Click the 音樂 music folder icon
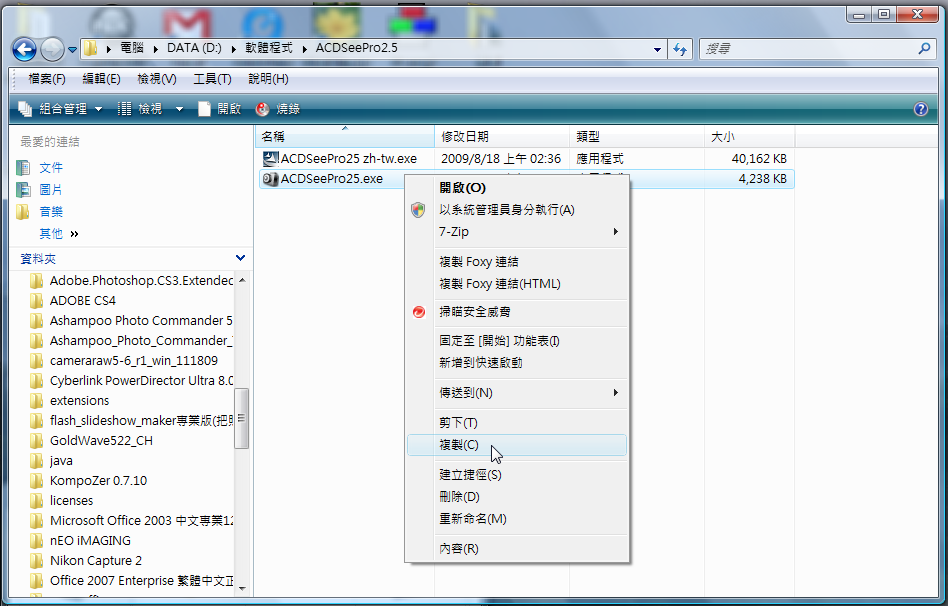 coord(23,212)
